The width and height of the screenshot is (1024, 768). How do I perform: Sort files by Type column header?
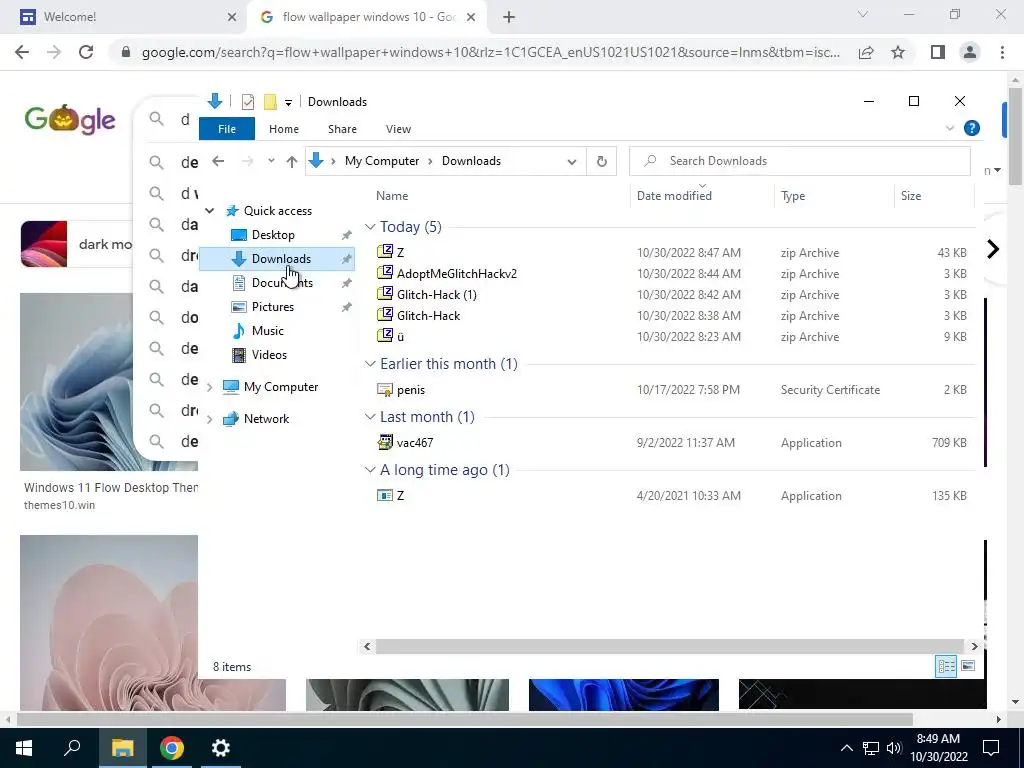(x=793, y=196)
